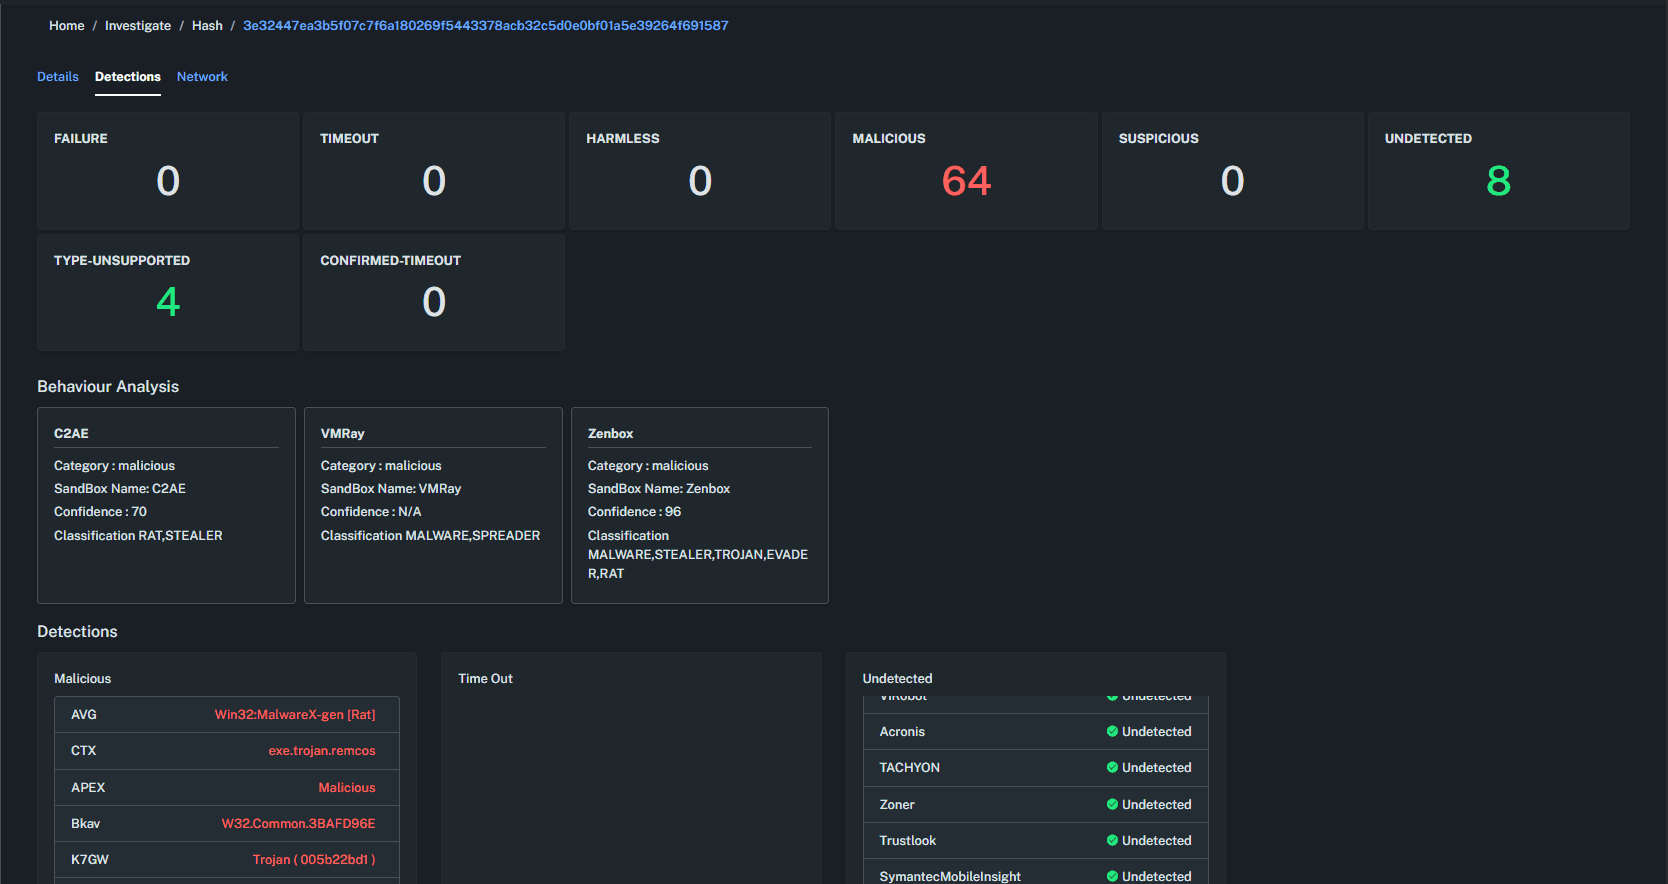This screenshot has width=1668, height=884.
Task: Click green check icon in Zoner row
Action: [x=1112, y=805]
